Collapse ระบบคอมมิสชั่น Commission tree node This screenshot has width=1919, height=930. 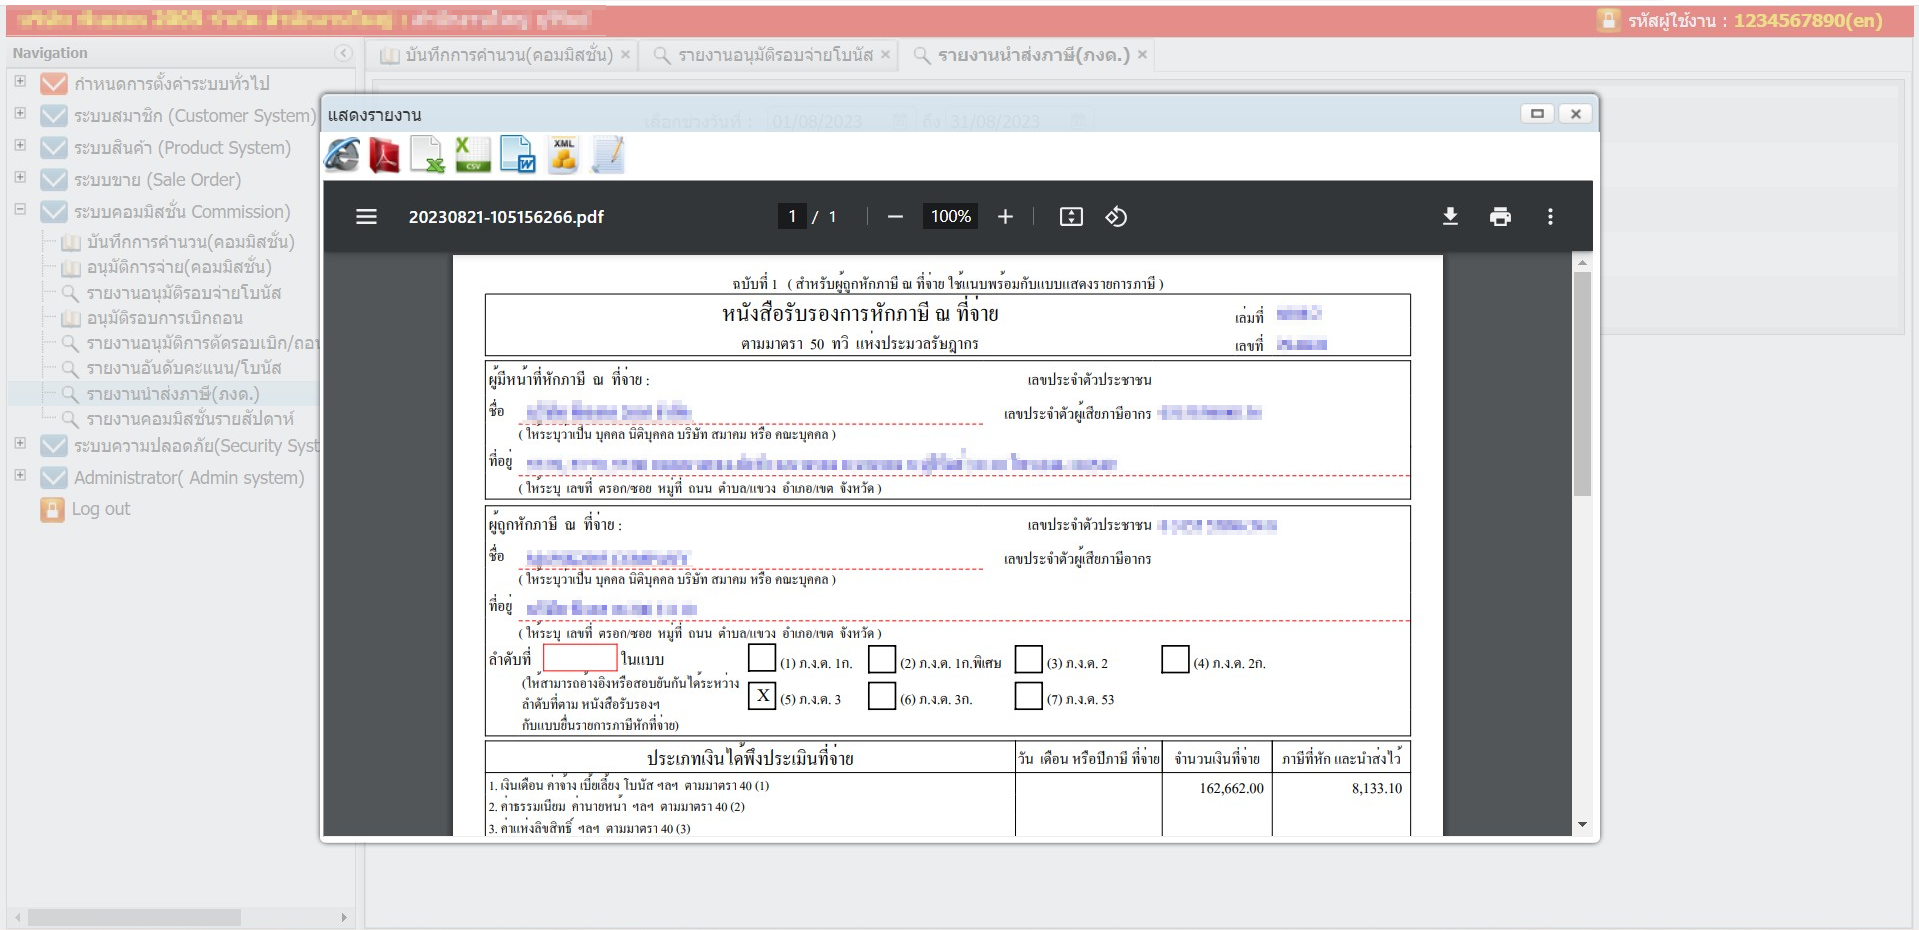[20, 210]
